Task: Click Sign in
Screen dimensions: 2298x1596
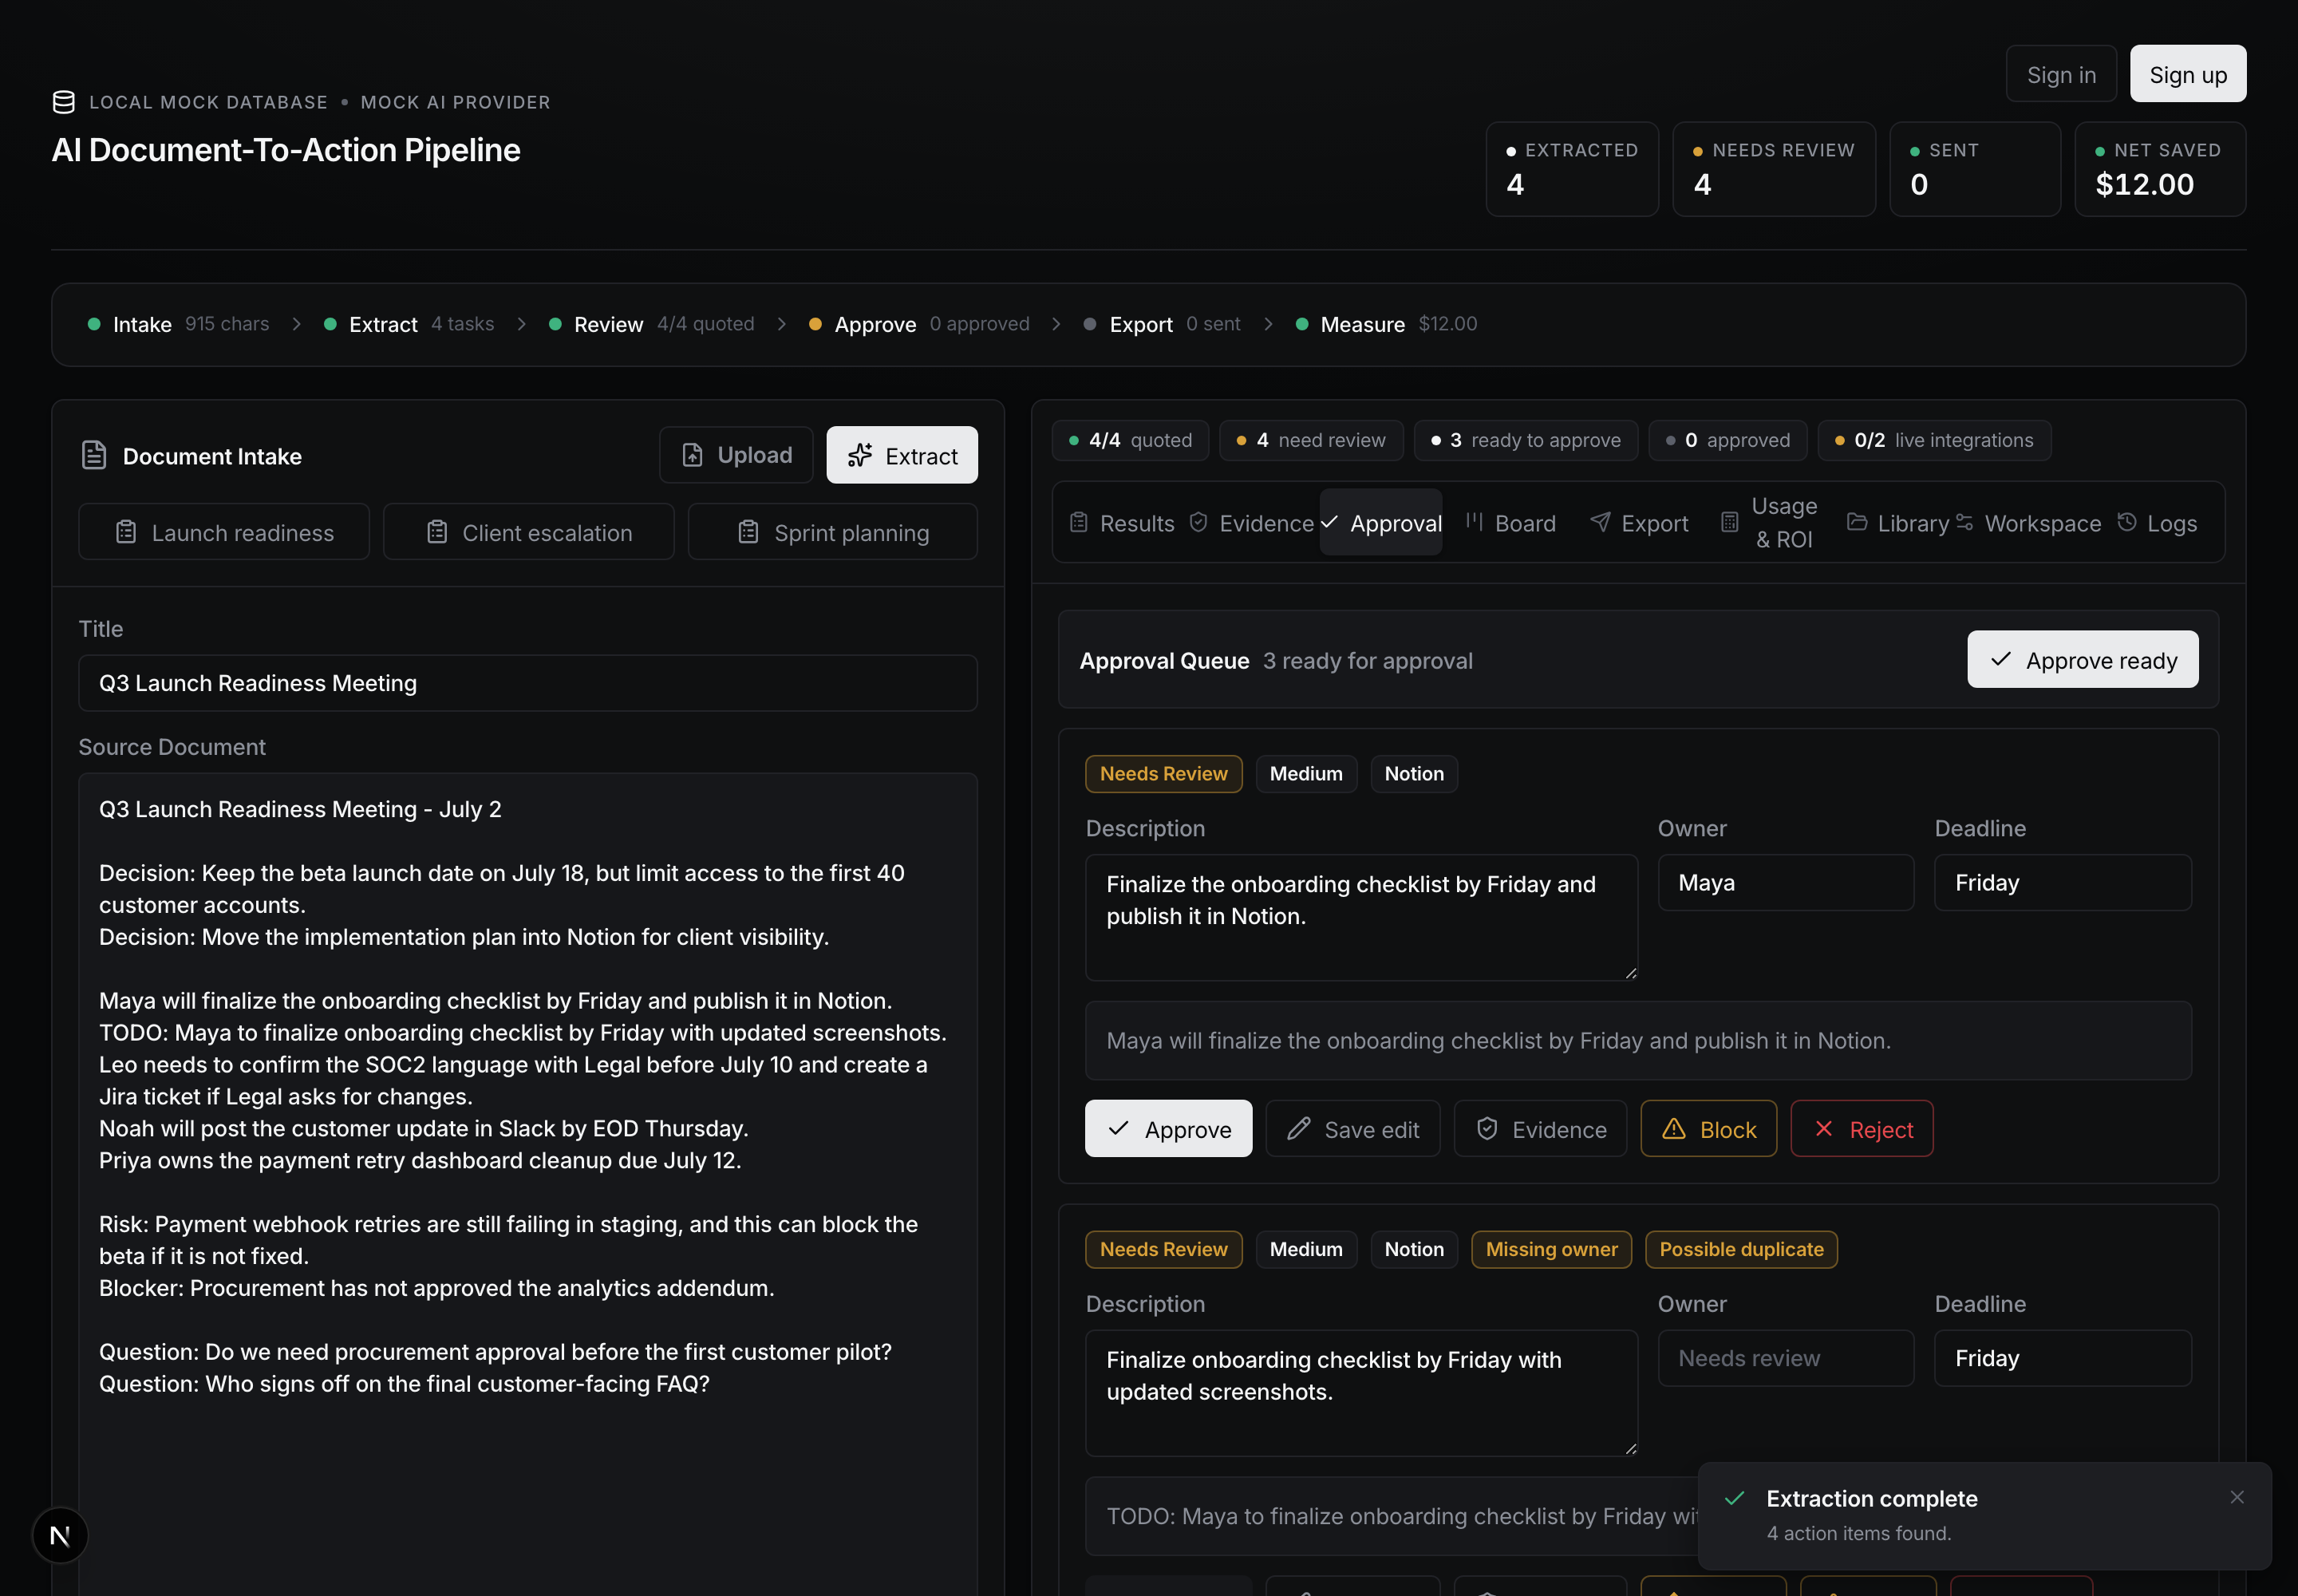Action: pyautogui.click(x=2061, y=74)
